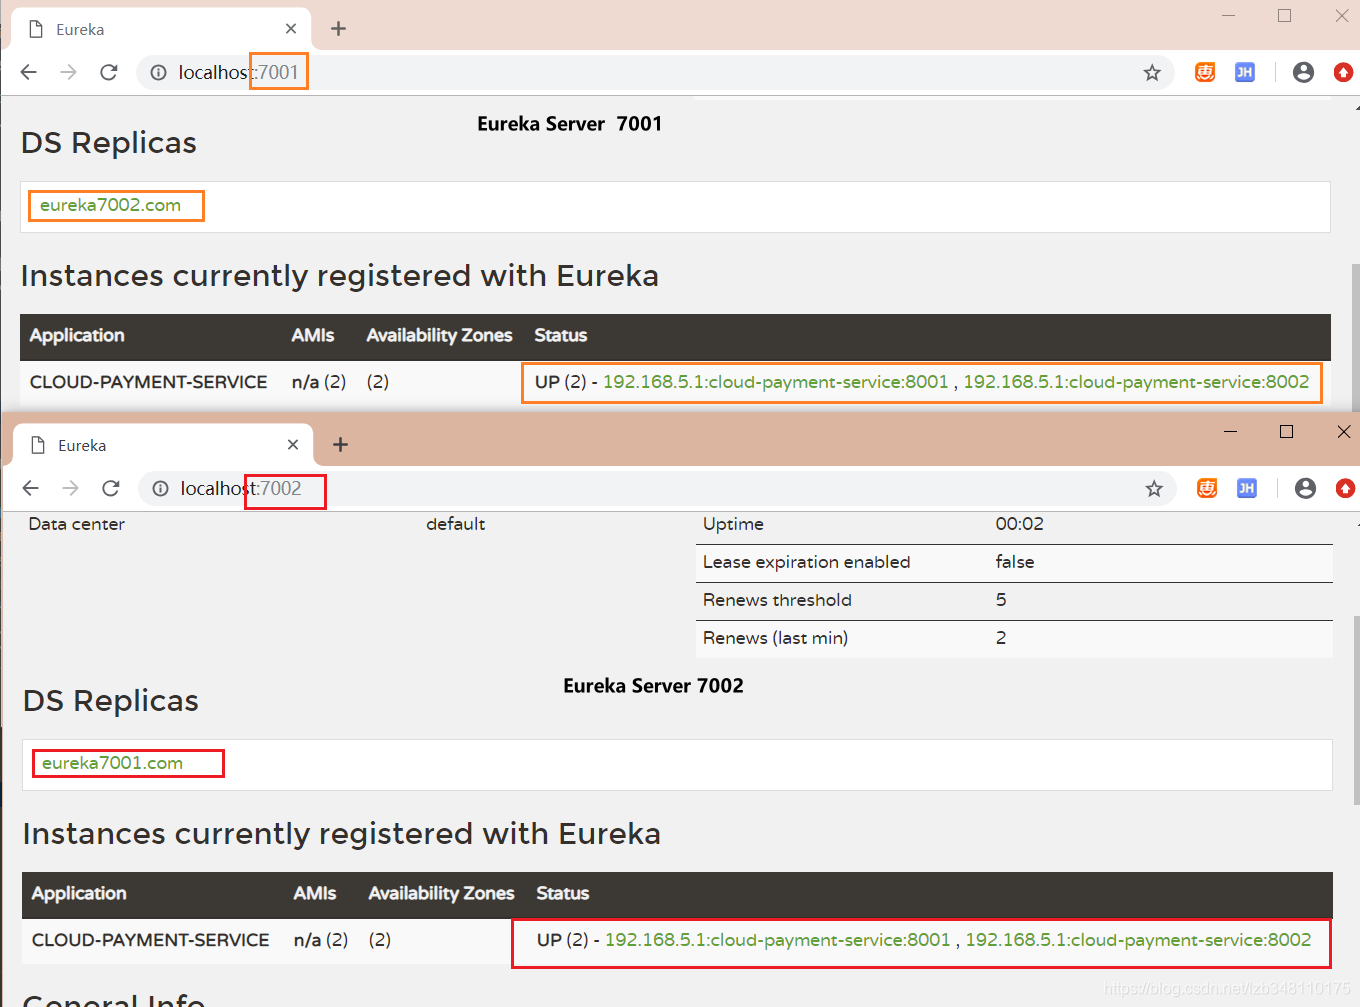Open profile avatar in localhost:7001 window
Screen dimensions: 1360x1007
(1303, 72)
